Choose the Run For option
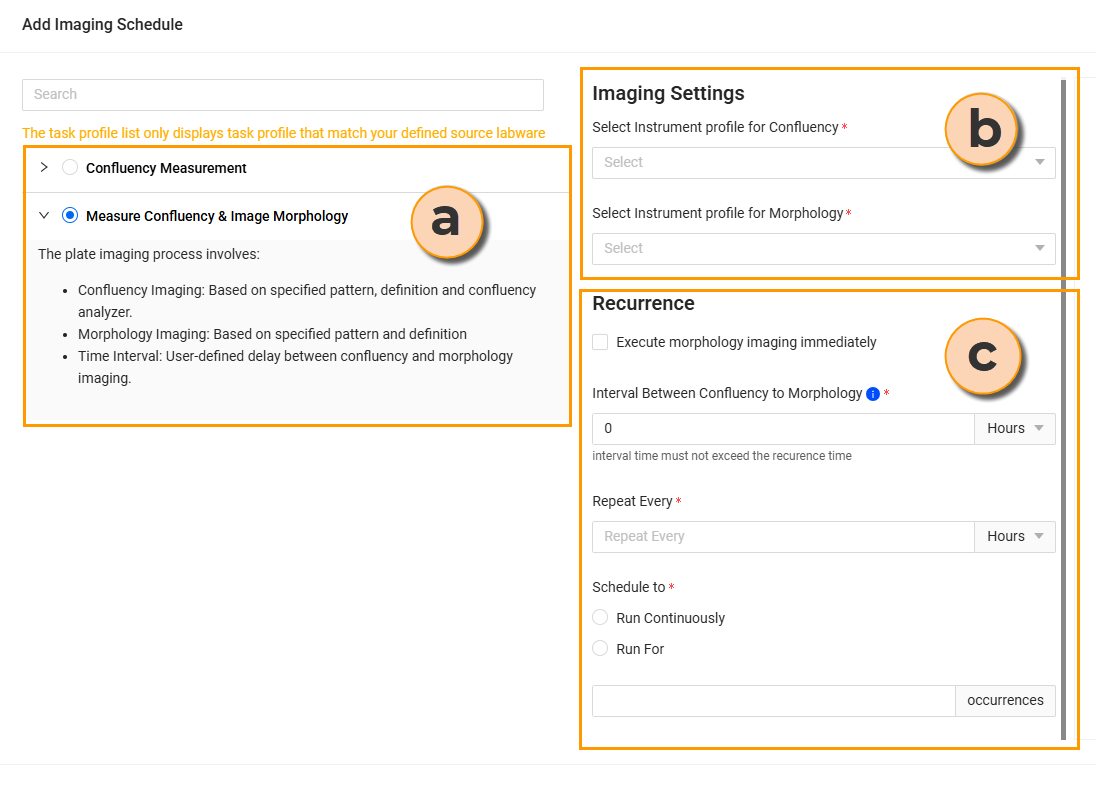 [600, 648]
